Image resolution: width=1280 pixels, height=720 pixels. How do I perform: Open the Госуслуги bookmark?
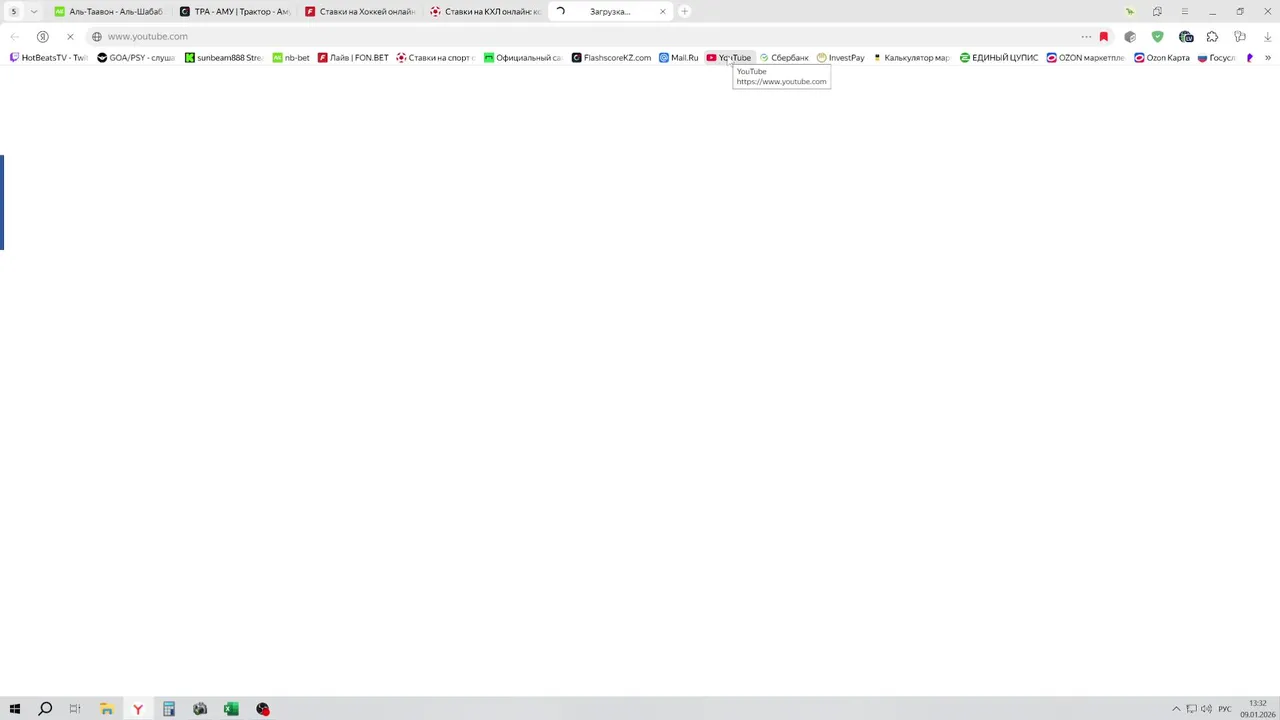point(1217,57)
